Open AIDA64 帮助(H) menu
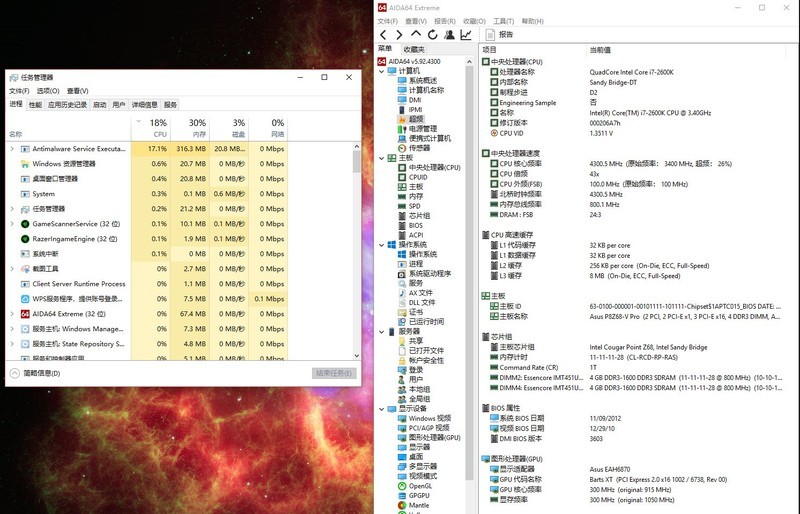The image size is (800, 514). (x=533, y=21)
